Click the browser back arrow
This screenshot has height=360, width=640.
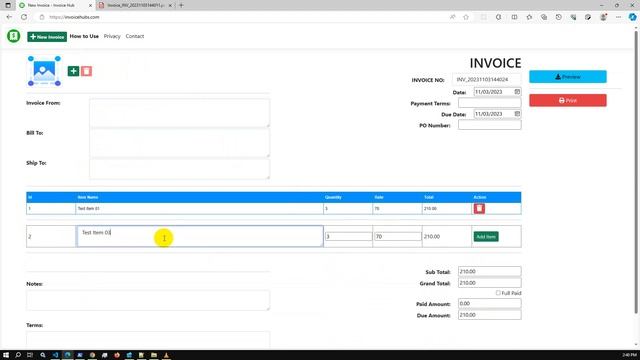coord(9,17)
